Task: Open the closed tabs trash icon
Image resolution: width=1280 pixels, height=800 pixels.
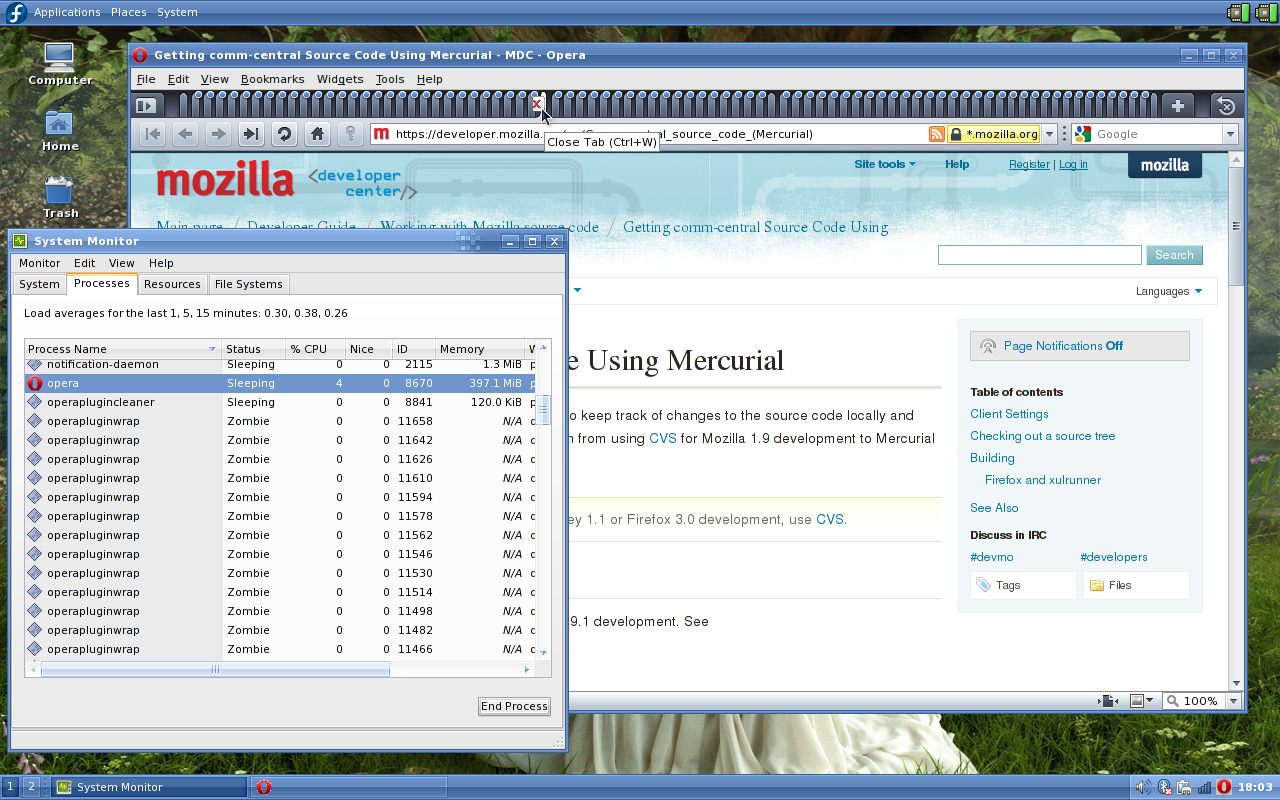Action: [1226, 106]
